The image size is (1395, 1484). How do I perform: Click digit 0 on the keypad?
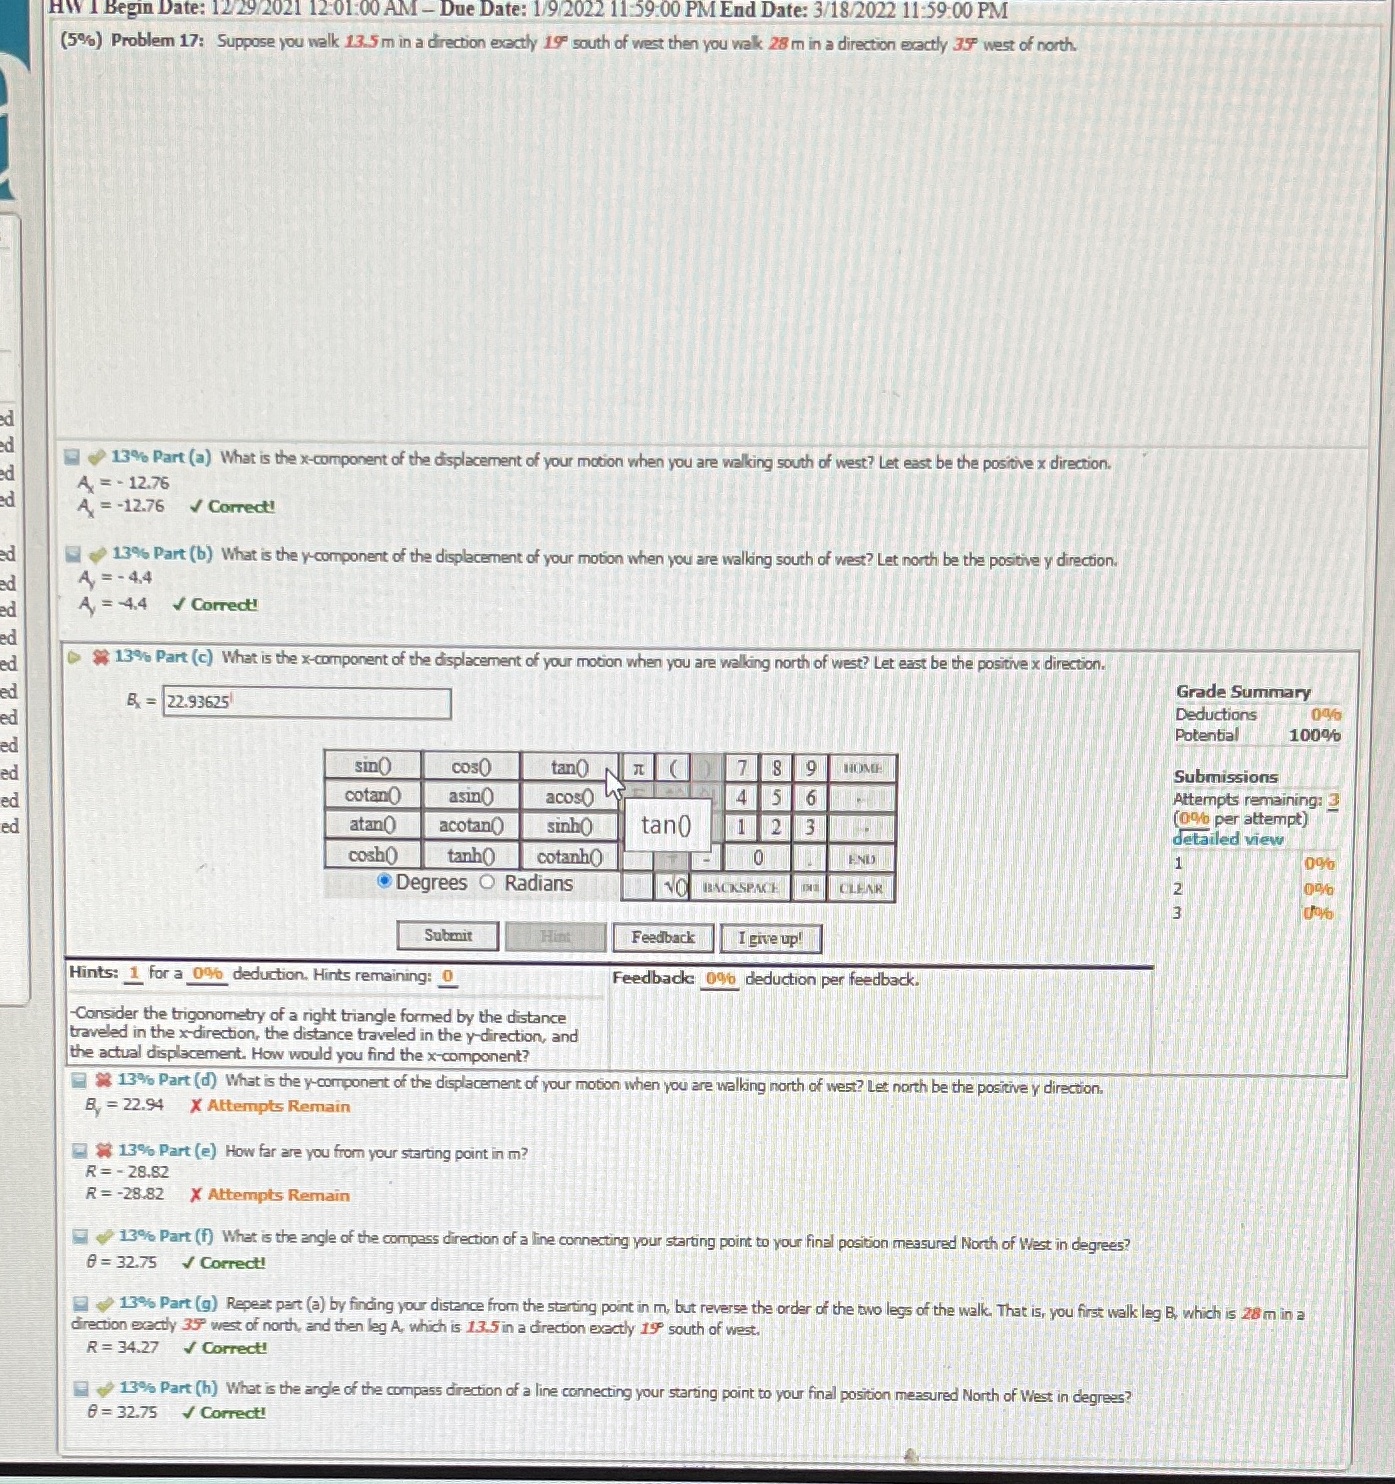(x=758, y=858)
